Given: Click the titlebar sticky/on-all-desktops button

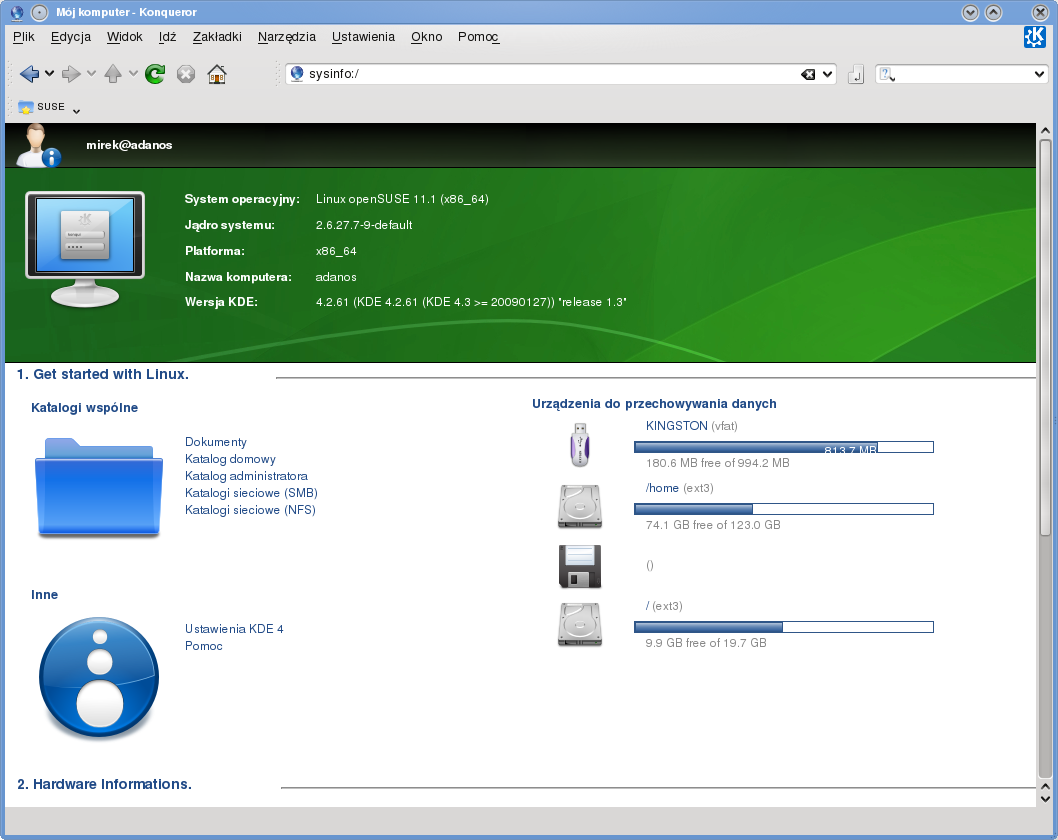Looking at the screenshot, I should (x=40, y=12).
